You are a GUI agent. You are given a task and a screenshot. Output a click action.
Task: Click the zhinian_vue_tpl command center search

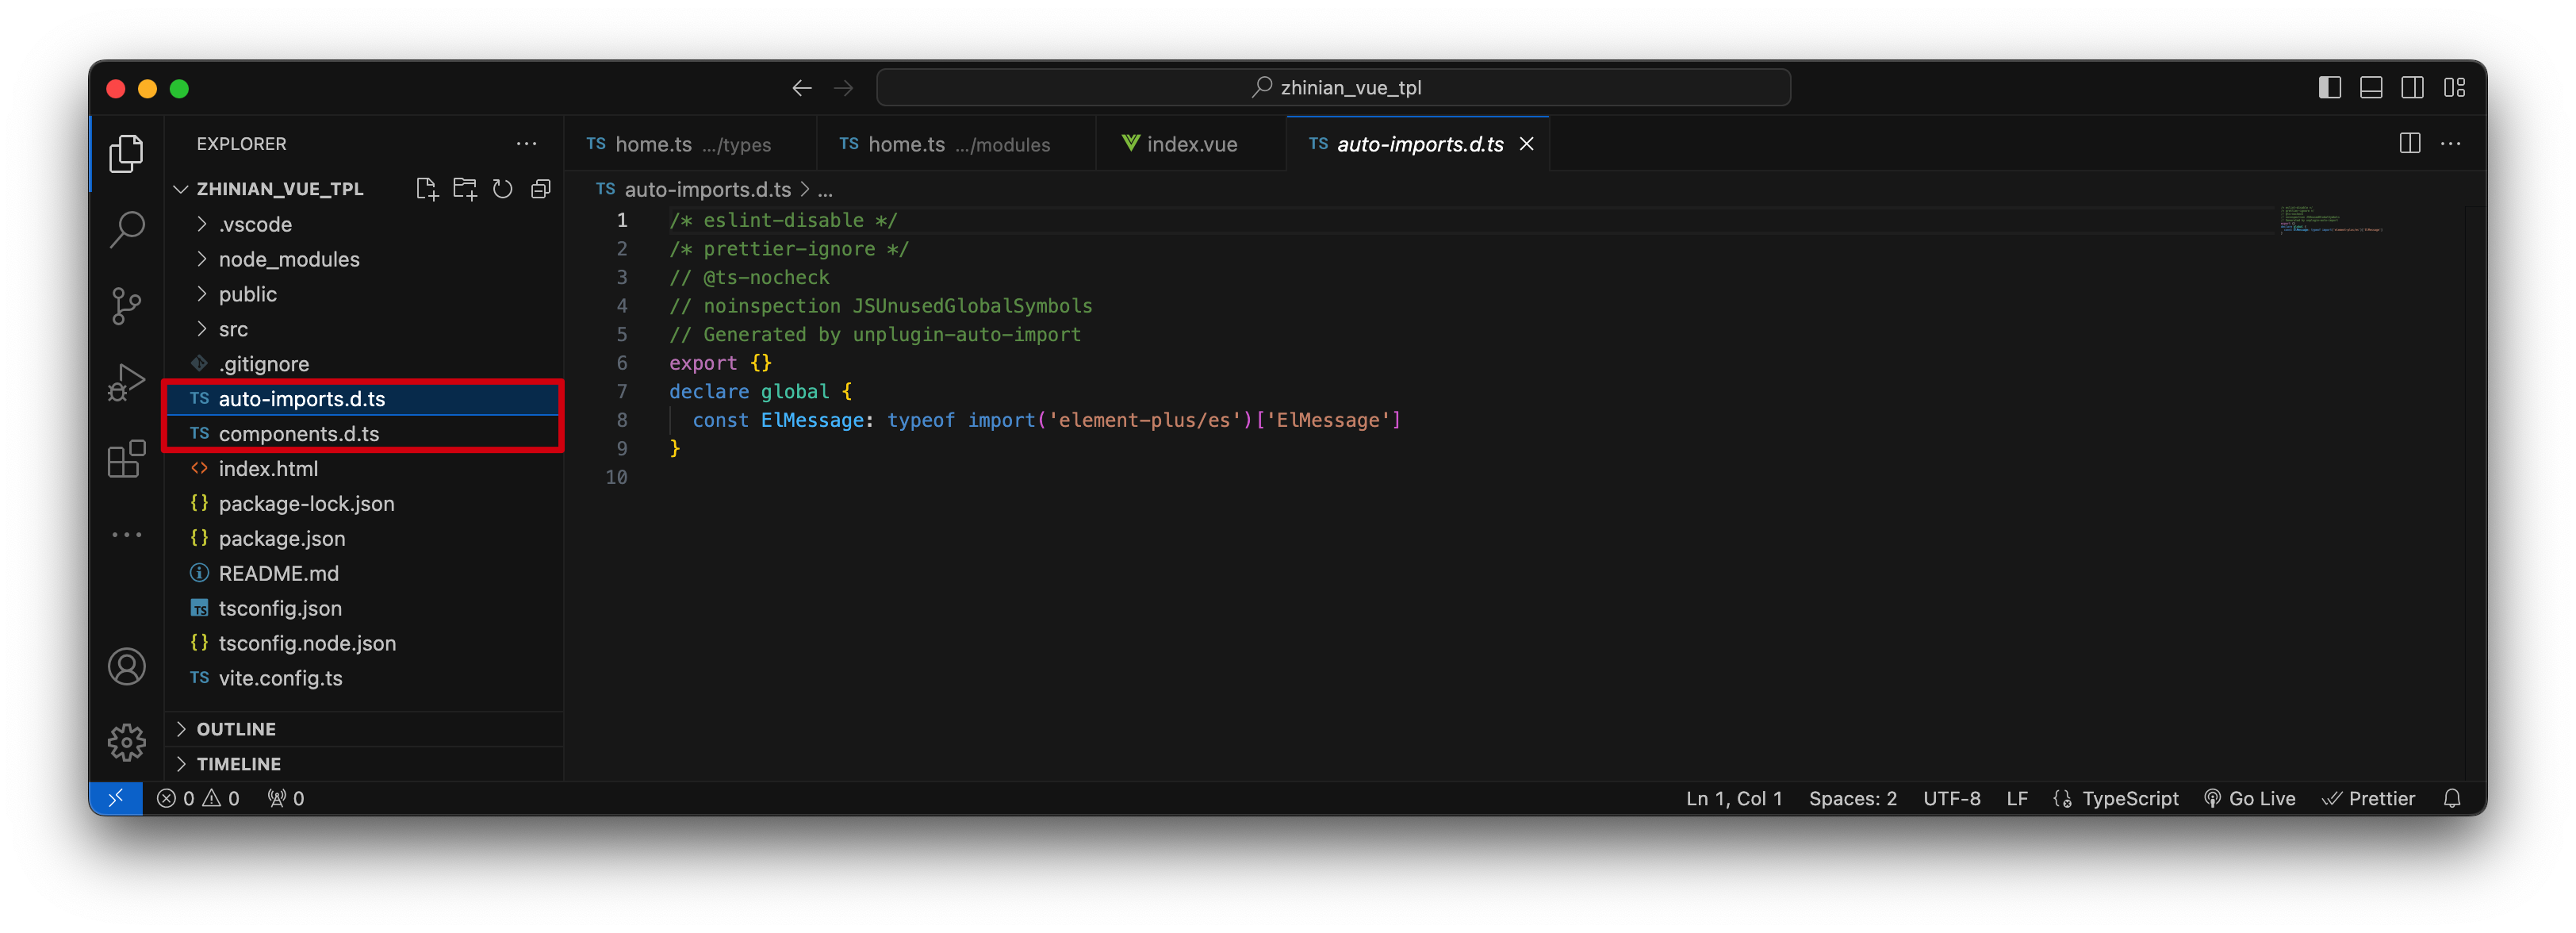coord(1333,88)
